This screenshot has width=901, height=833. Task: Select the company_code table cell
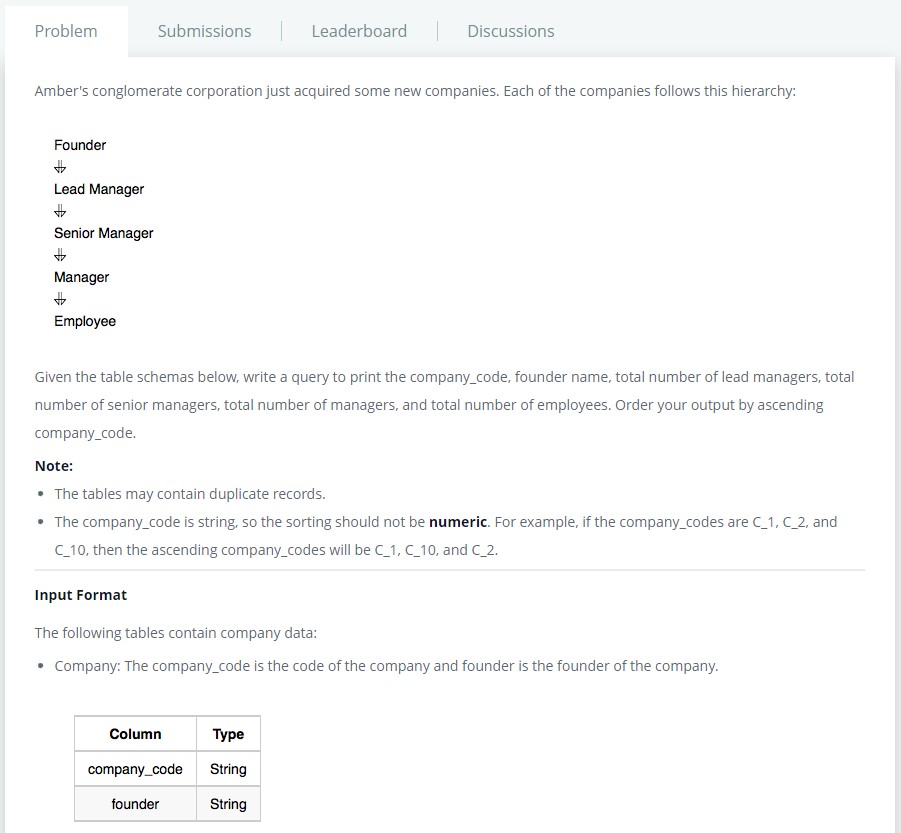135,769
